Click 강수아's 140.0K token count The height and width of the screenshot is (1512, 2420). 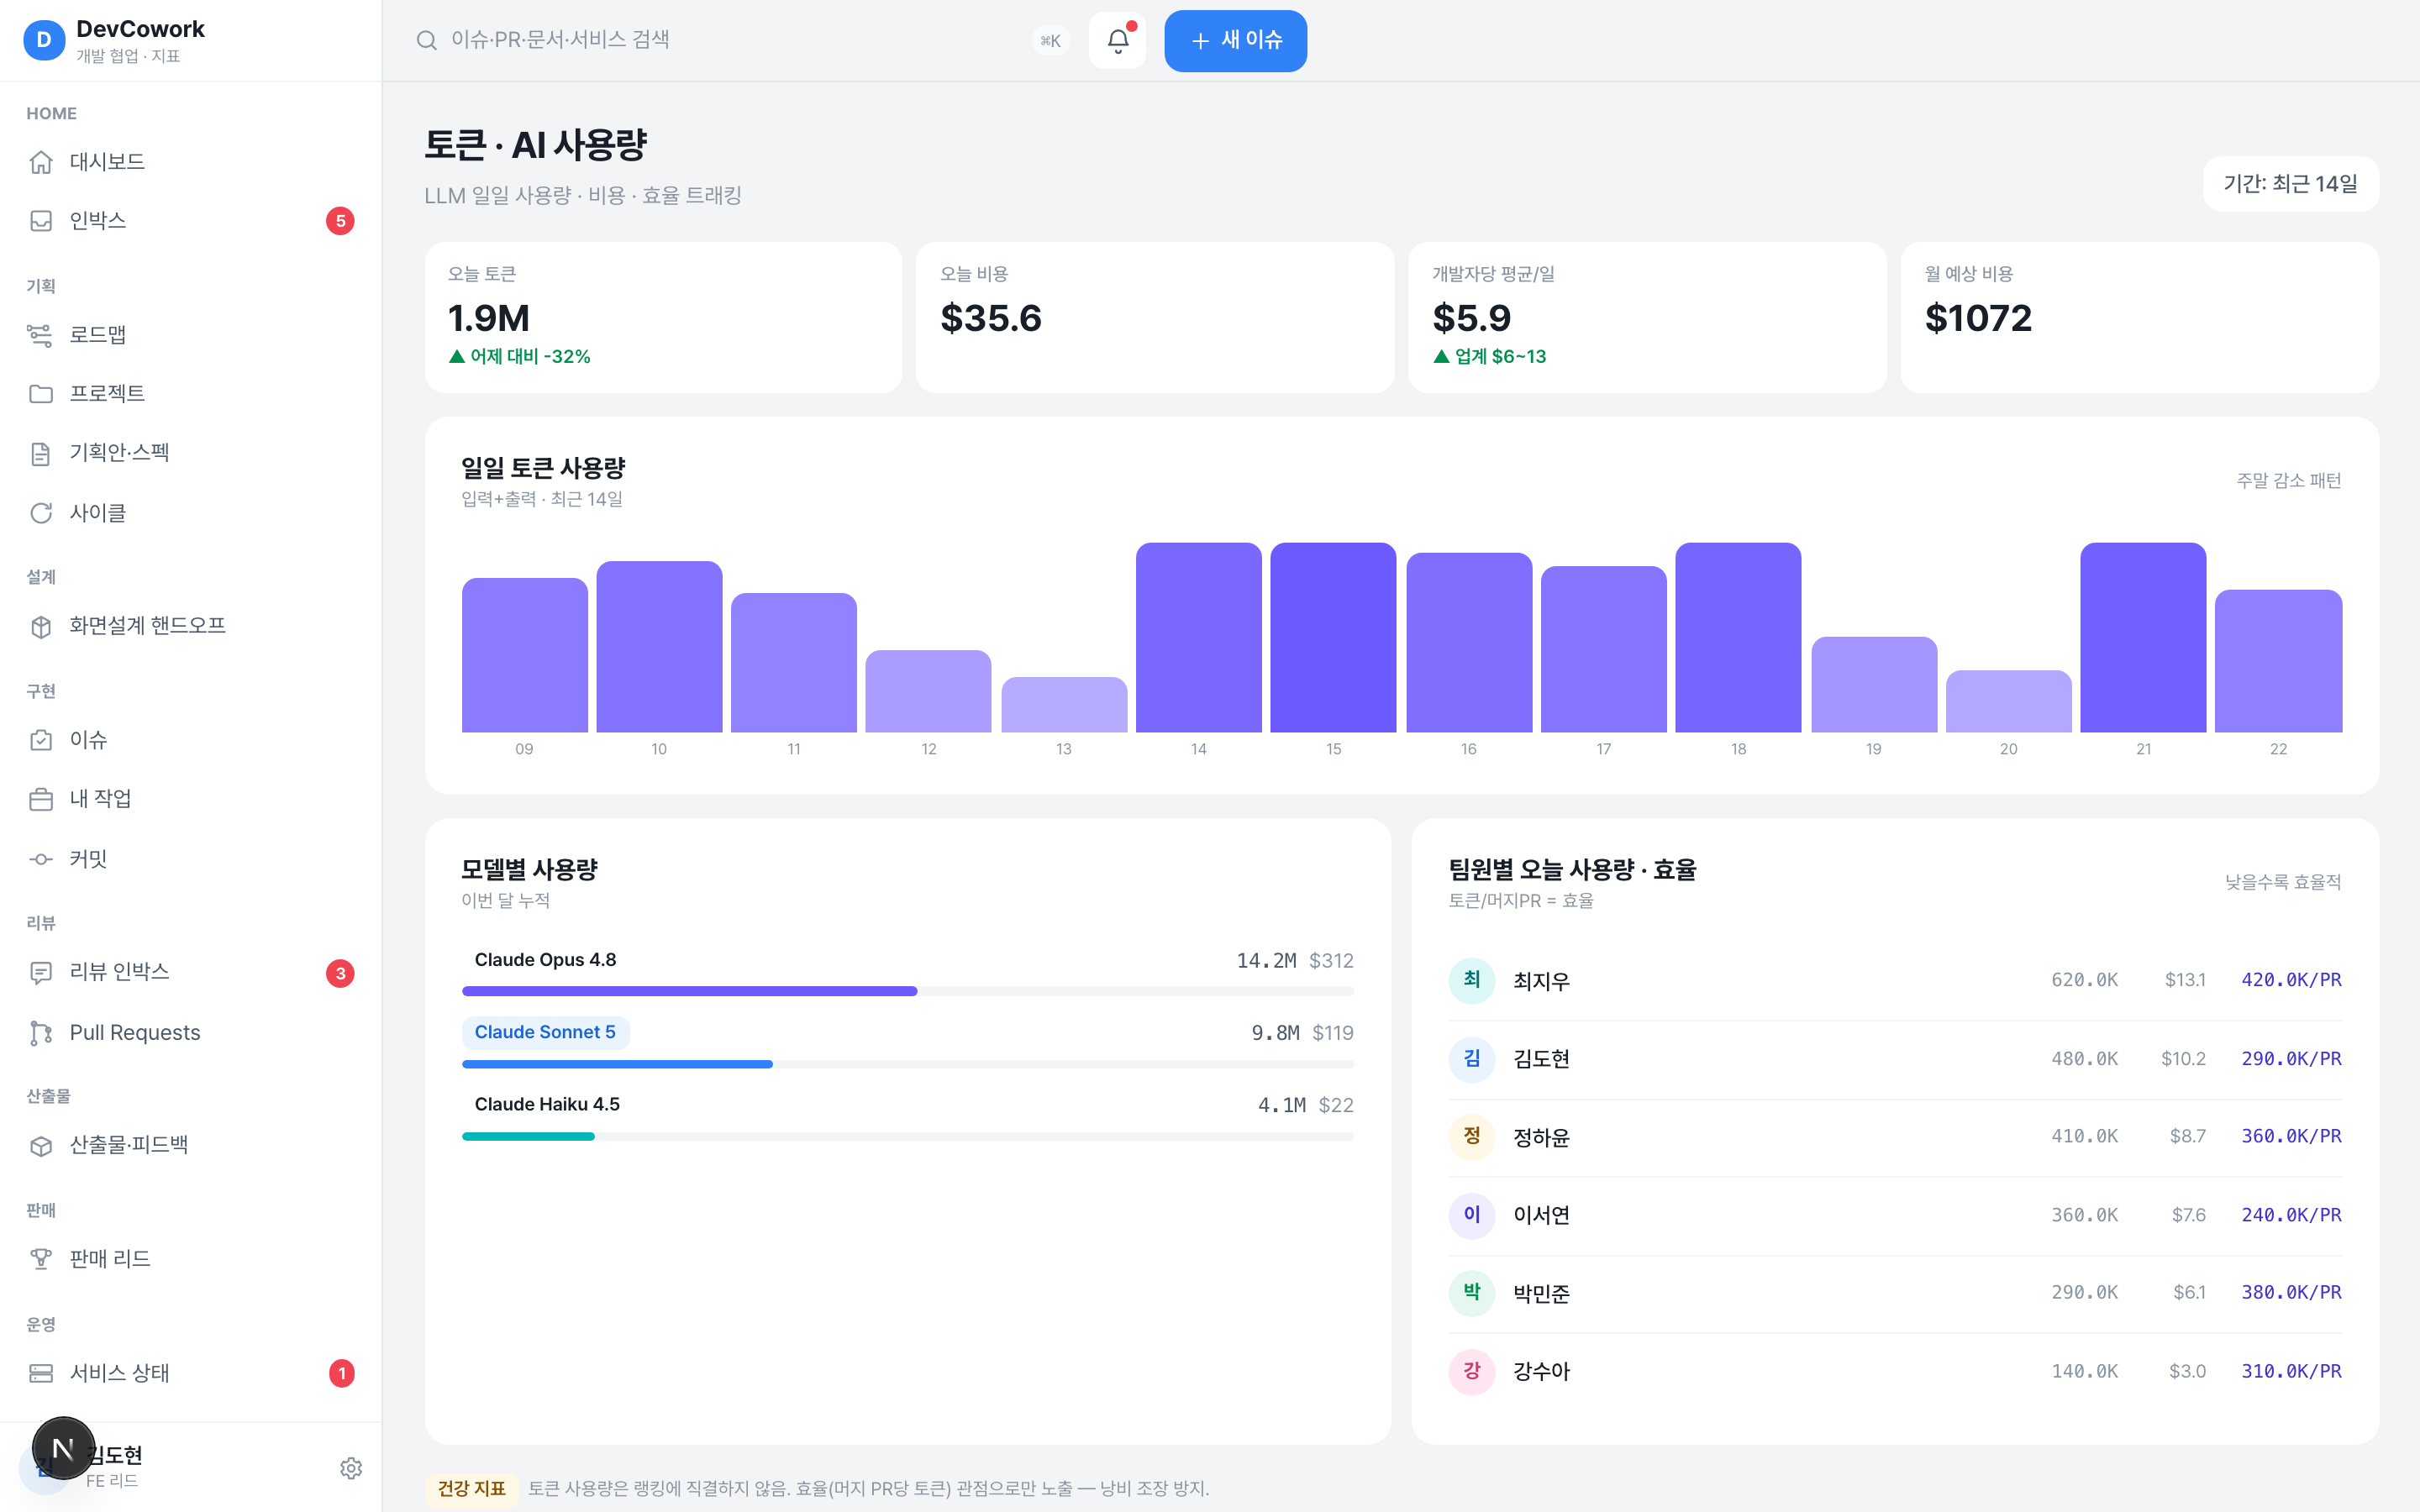tap(2084, 1371)
